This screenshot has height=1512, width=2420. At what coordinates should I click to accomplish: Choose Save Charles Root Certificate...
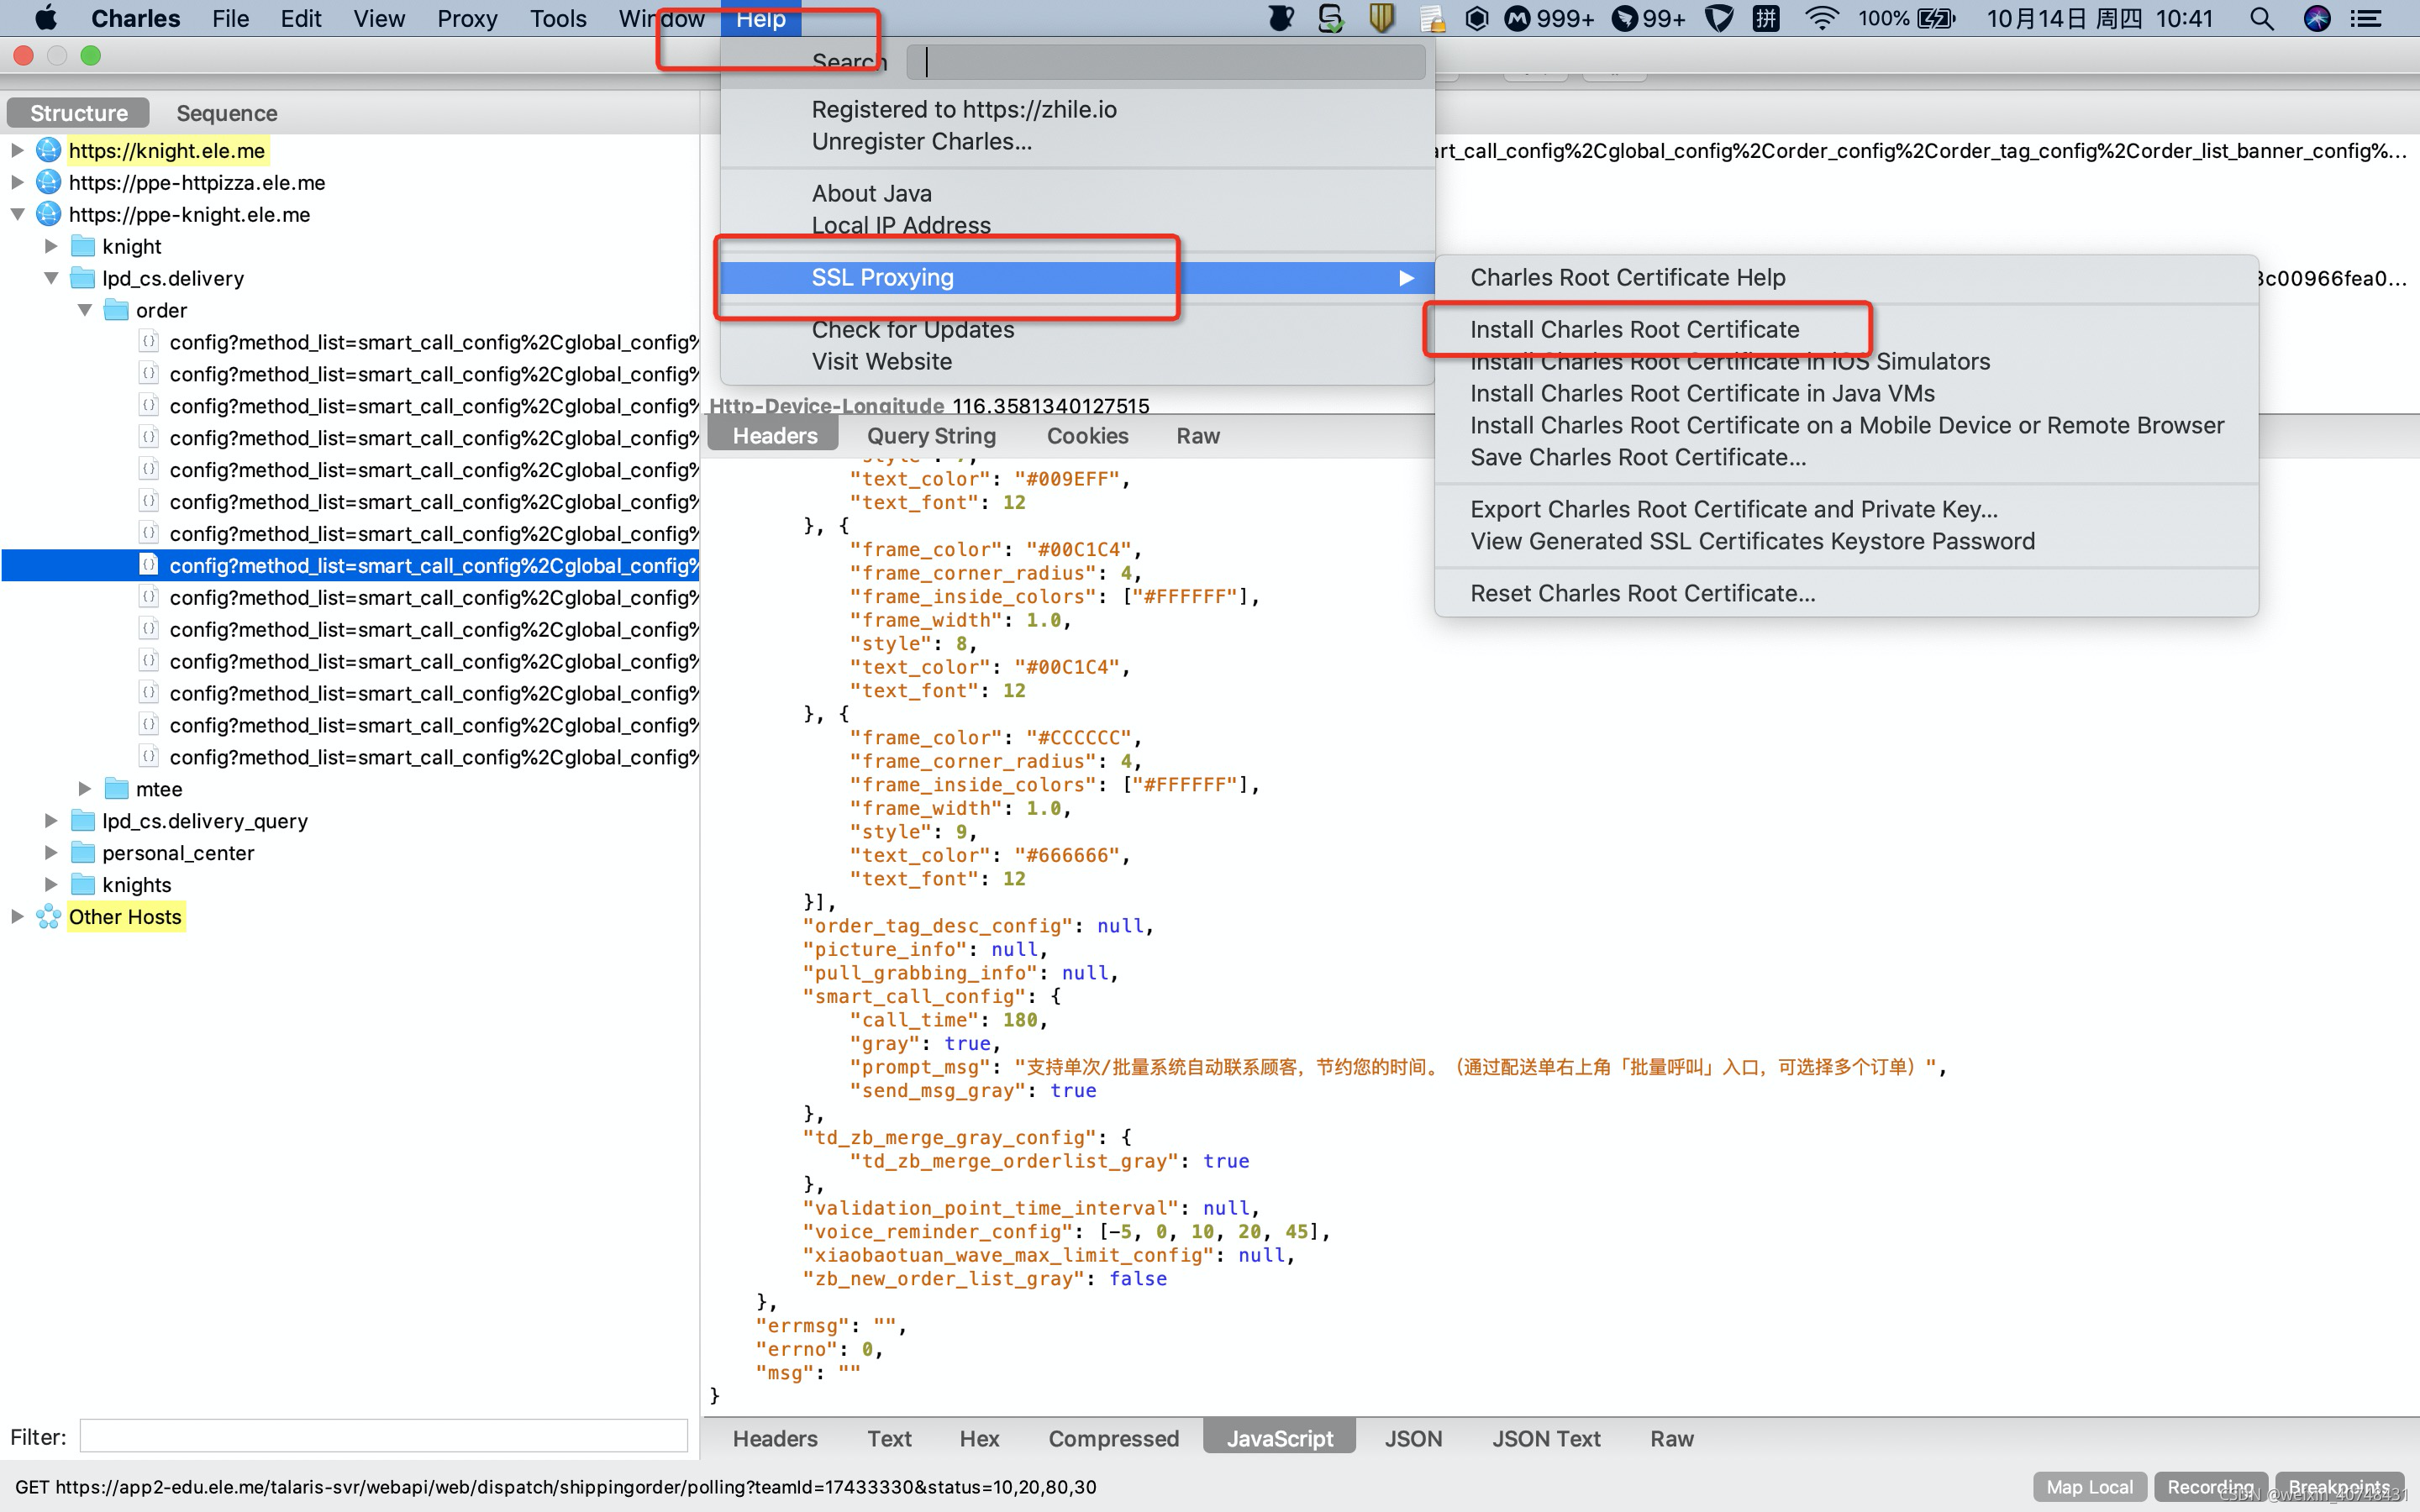[1638, 457]
